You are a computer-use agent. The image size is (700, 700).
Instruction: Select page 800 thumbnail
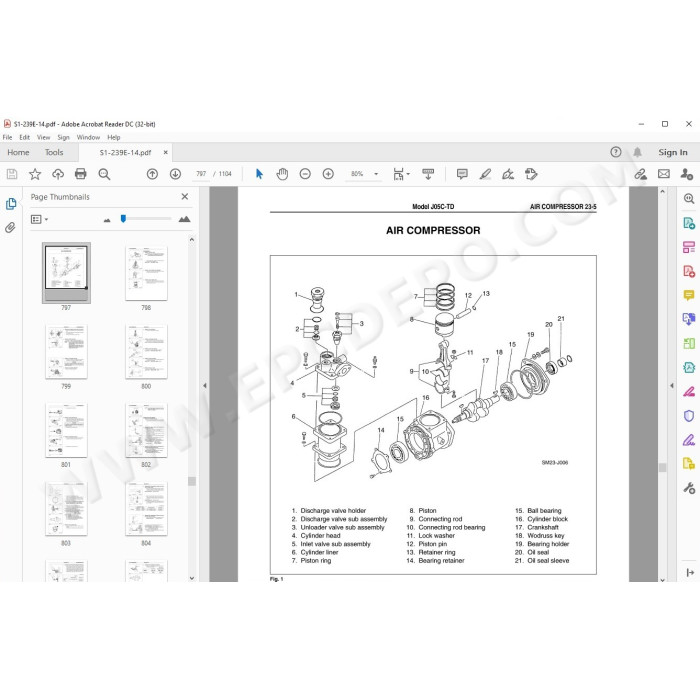[x=146, y=352]
